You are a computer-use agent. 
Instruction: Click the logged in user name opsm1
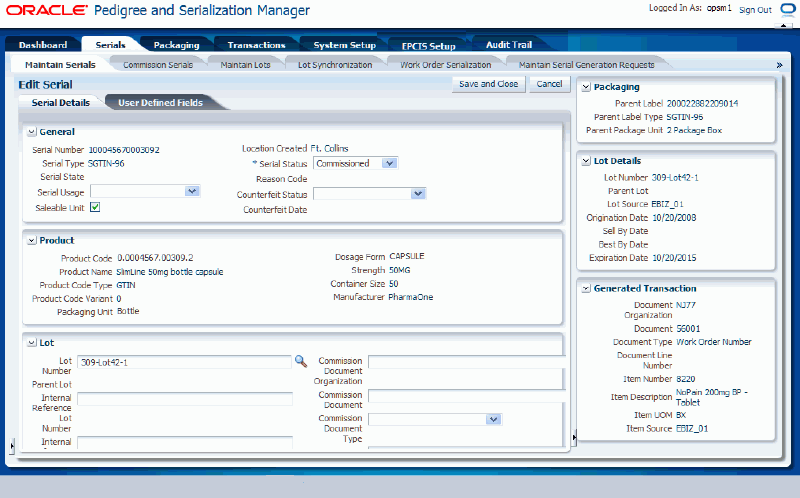click(x=719, y=8)
